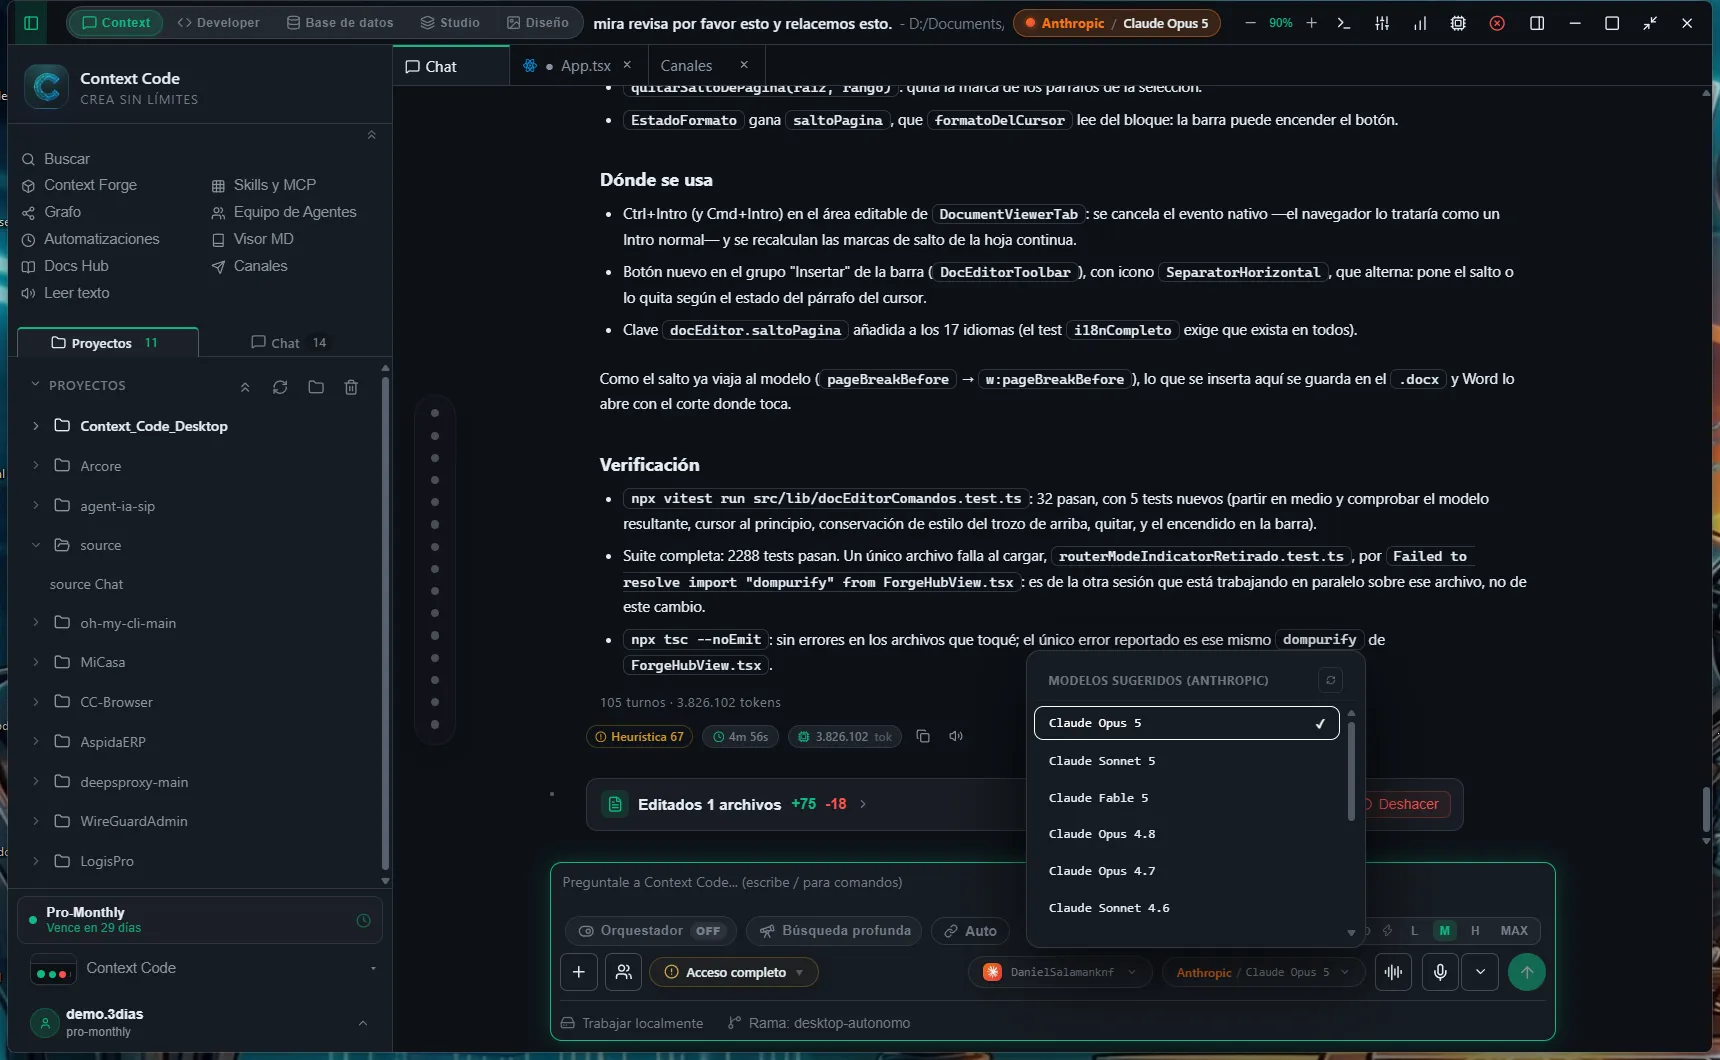1720x1060 pixels.
Task: Choose Claude Sonnet 5 from model list
Action: click(x=1186, y=761)
